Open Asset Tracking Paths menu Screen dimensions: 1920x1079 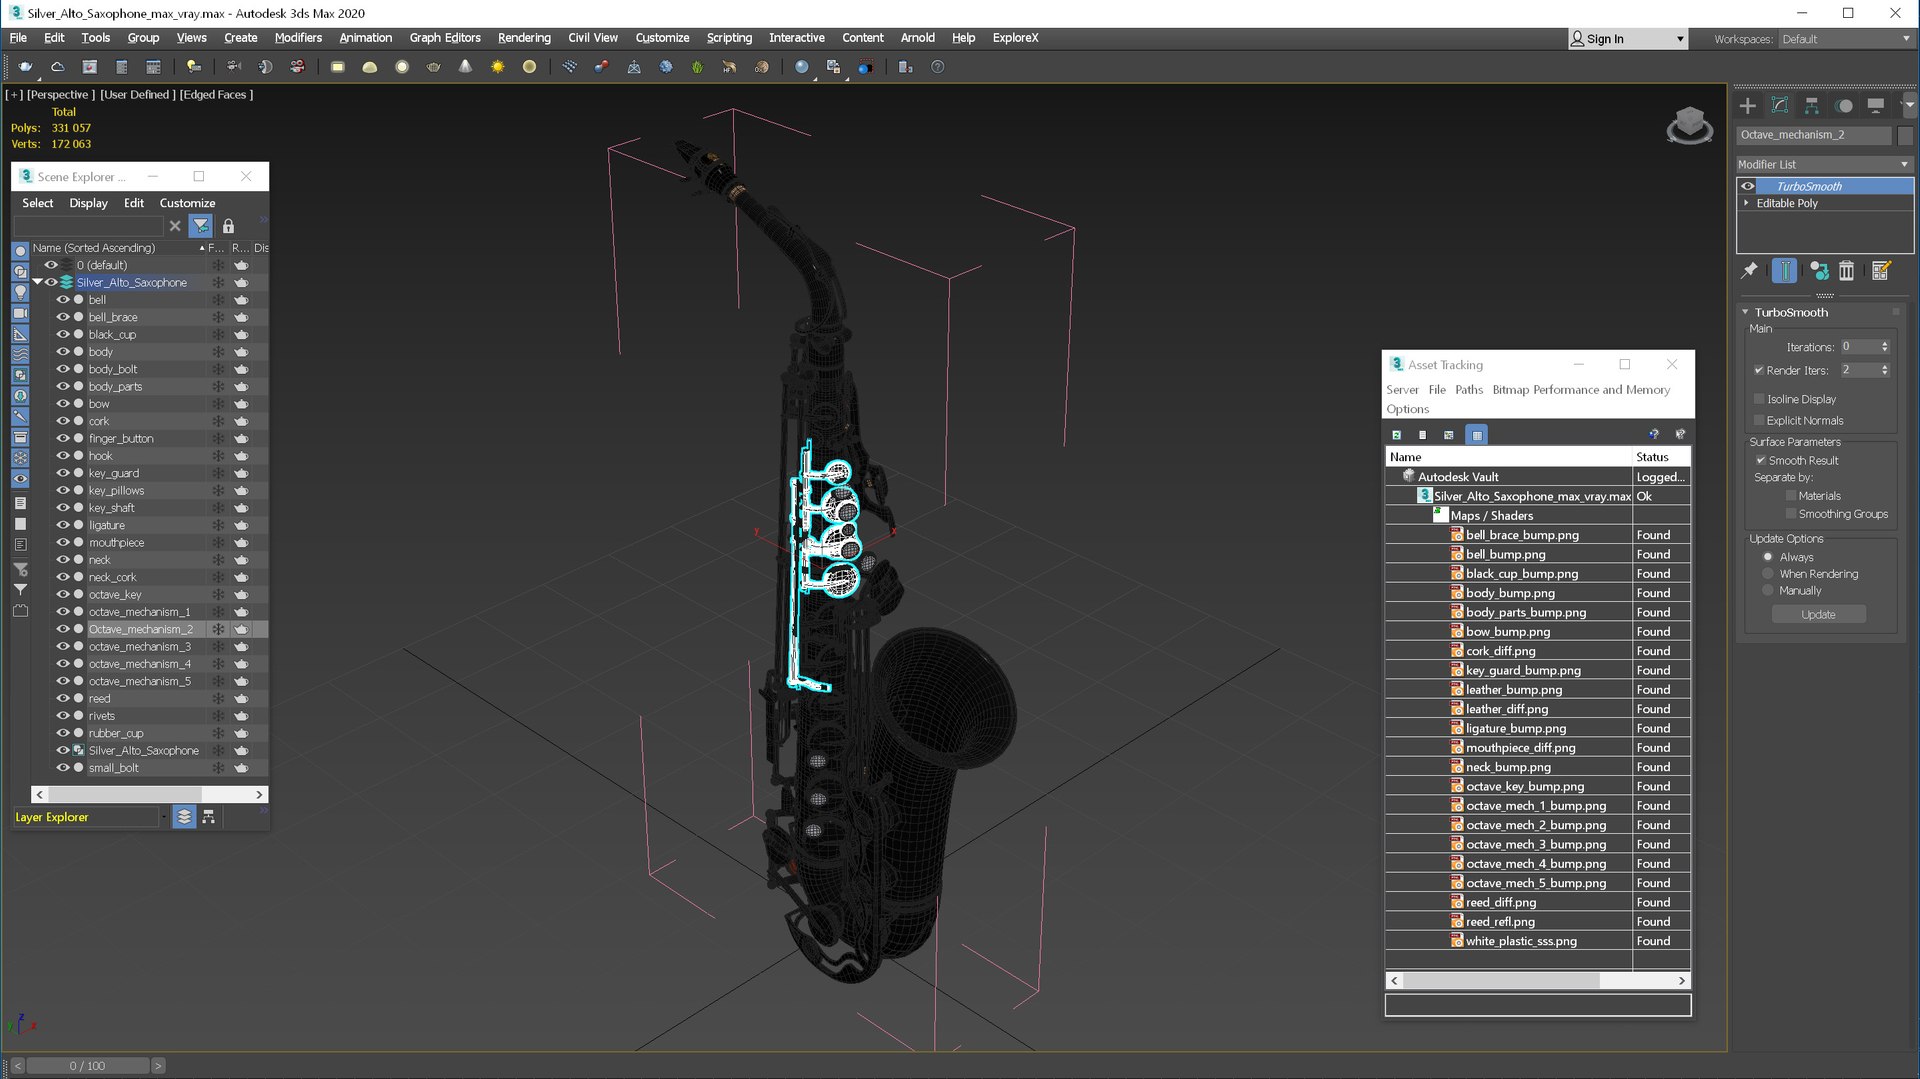pos(1469,390)
